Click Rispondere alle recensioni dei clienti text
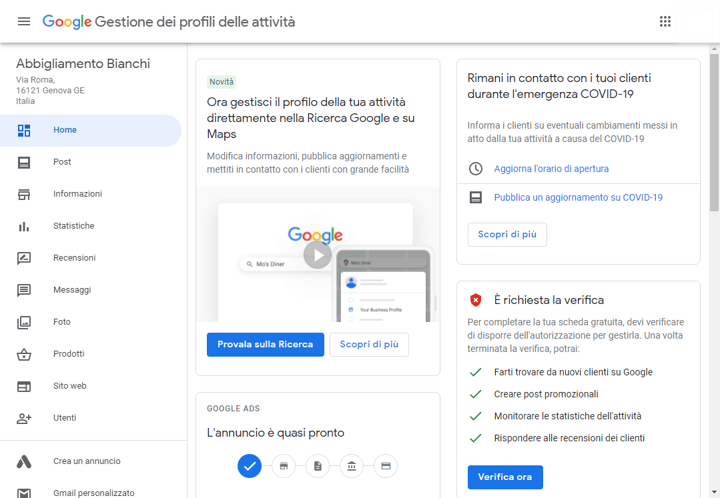 569,438
